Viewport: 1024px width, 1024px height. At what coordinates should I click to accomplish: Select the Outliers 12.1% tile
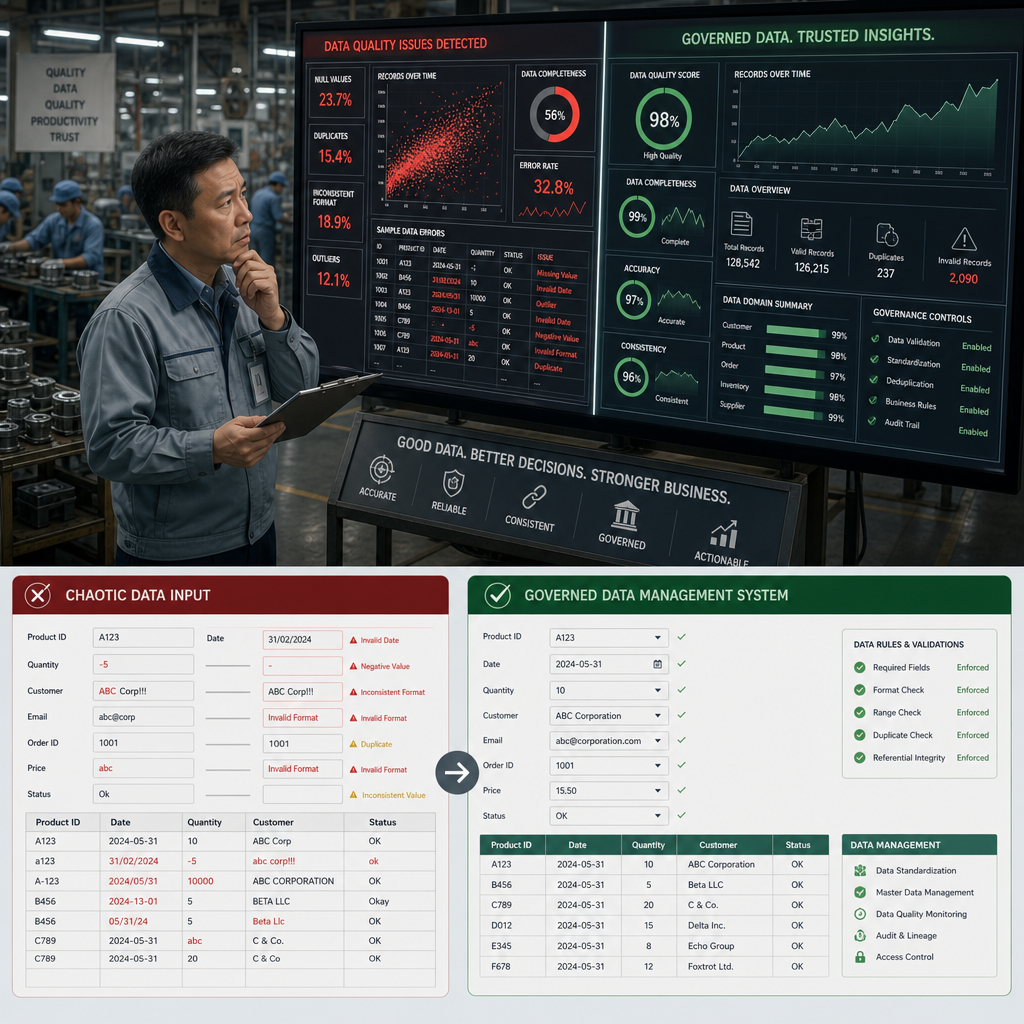[334, 273]
